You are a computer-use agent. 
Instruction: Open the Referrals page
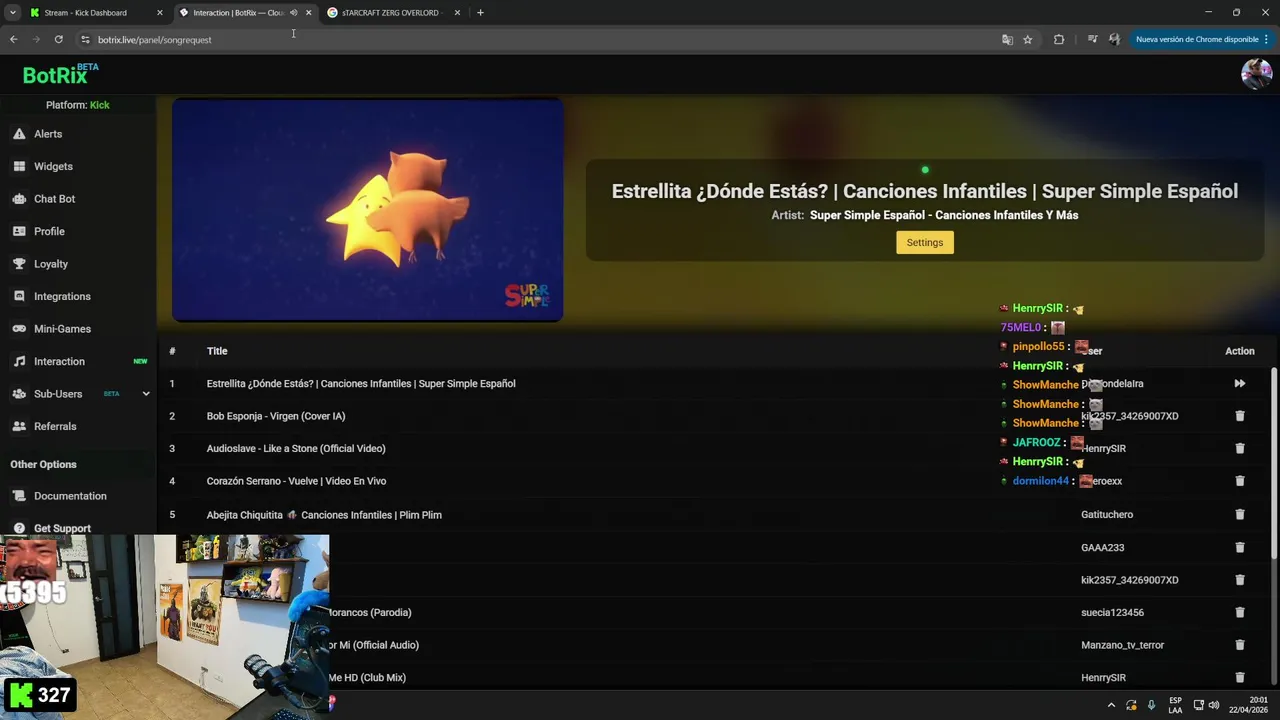[55, 426]
